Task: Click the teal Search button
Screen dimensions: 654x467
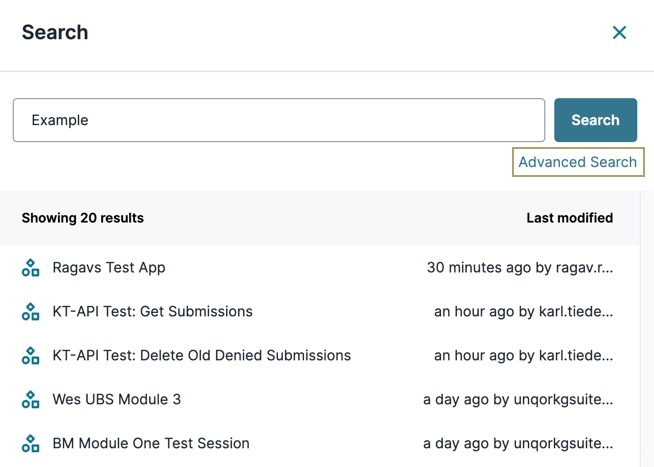Action: pyautogui.click(x=595, y=120)
